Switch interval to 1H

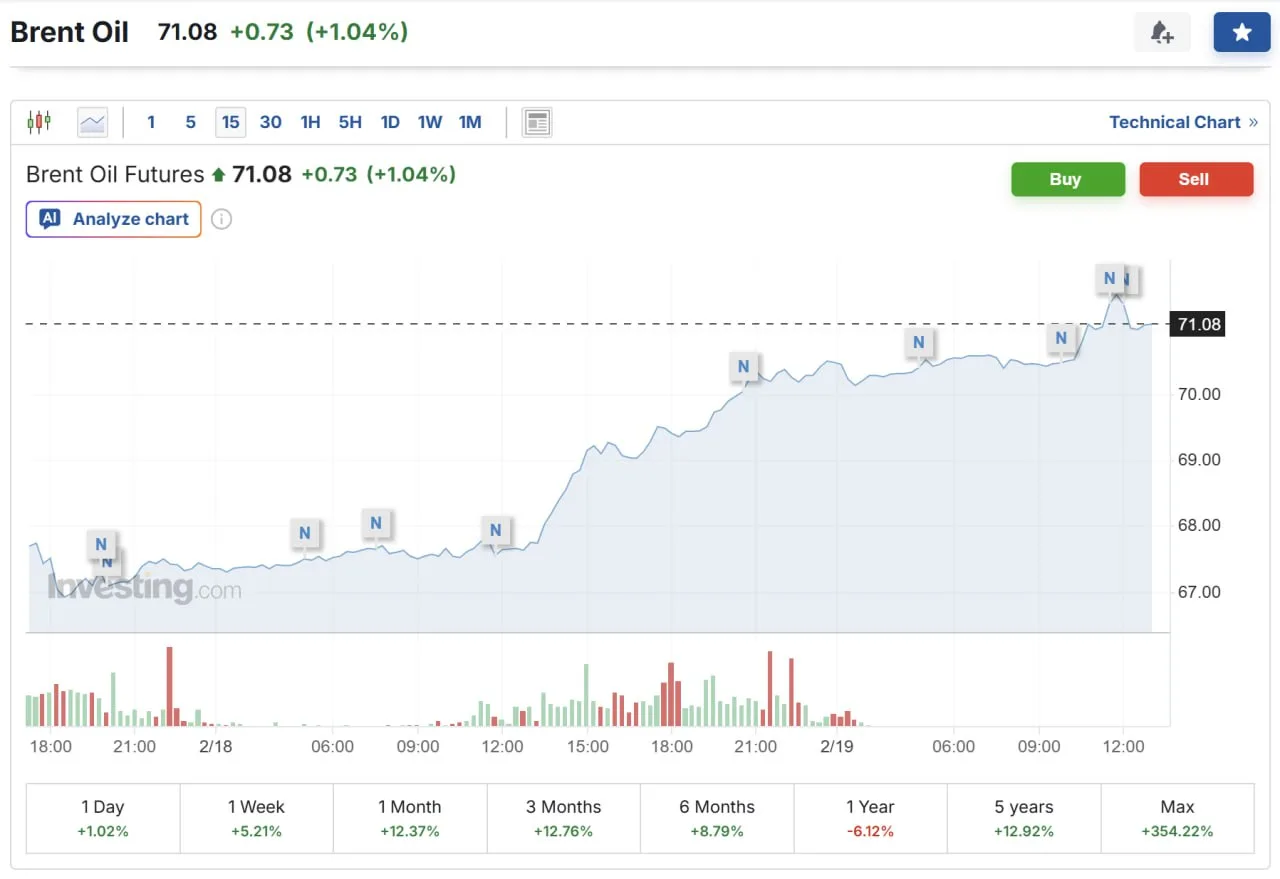[310, 122]
